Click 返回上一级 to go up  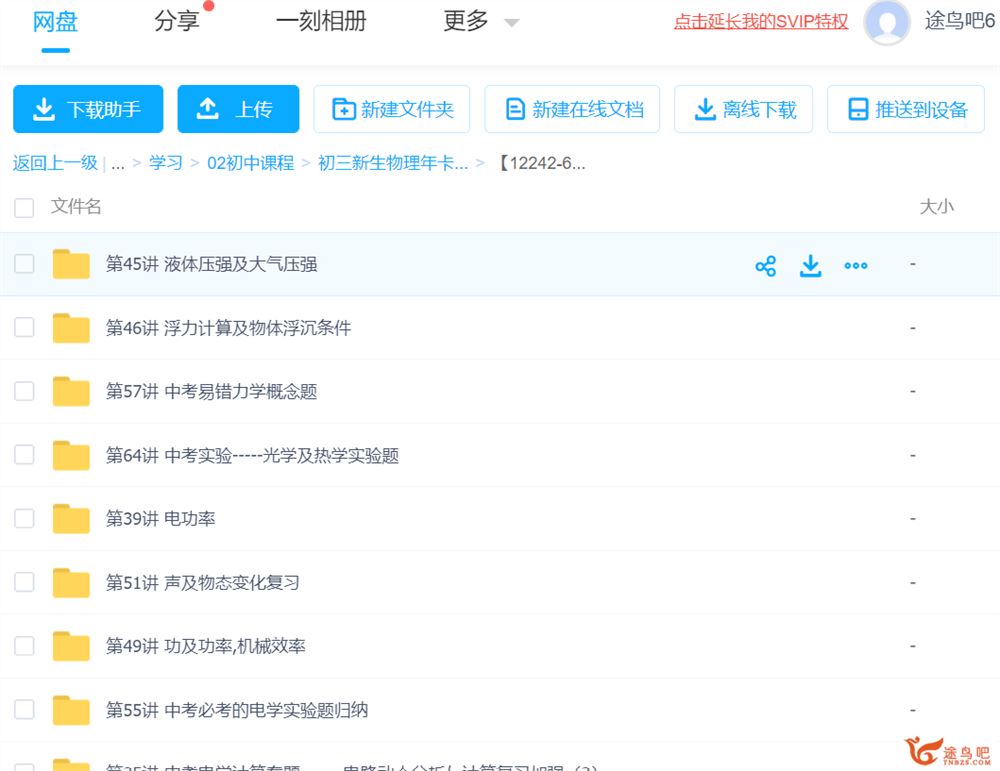55,163
